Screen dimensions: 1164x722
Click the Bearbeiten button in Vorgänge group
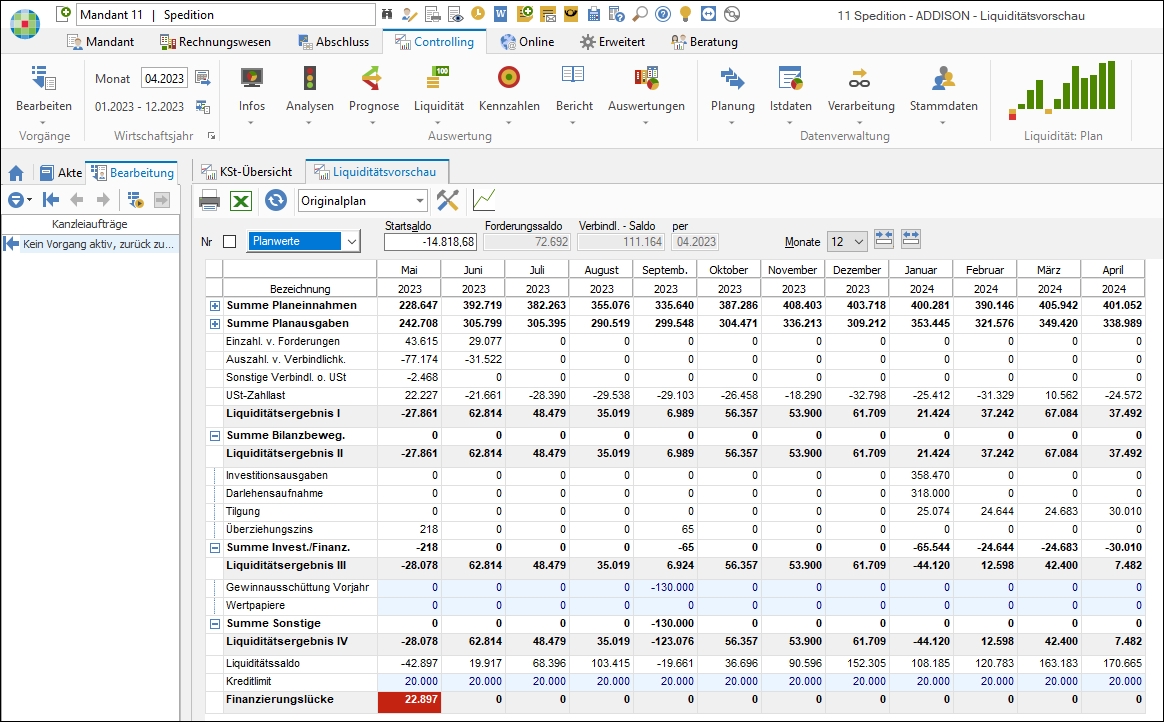coord(44,90)
